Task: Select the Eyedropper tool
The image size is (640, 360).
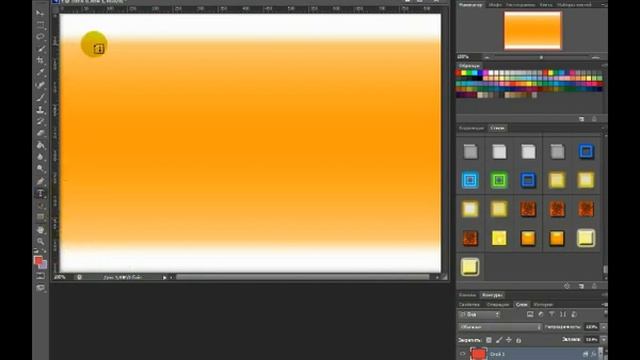Action: pyautogui.click(x=40, y=73)
